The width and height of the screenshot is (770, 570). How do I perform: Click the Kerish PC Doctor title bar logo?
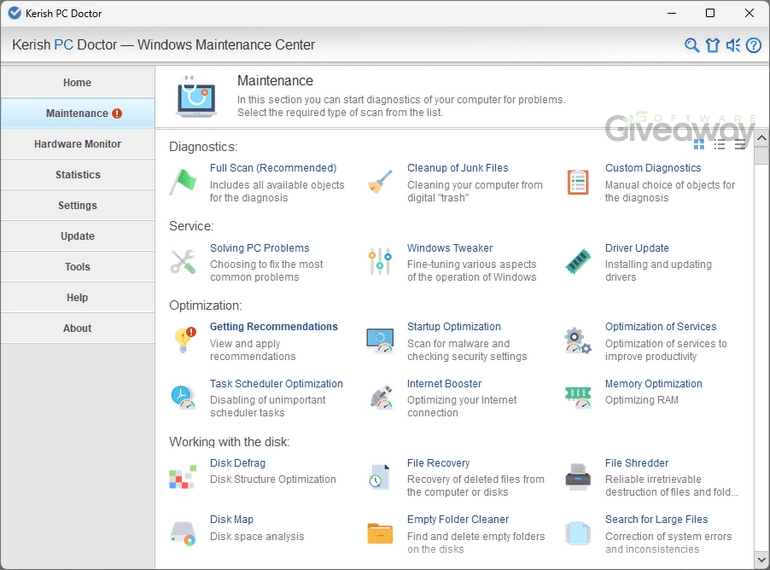[x=14, y=13]
